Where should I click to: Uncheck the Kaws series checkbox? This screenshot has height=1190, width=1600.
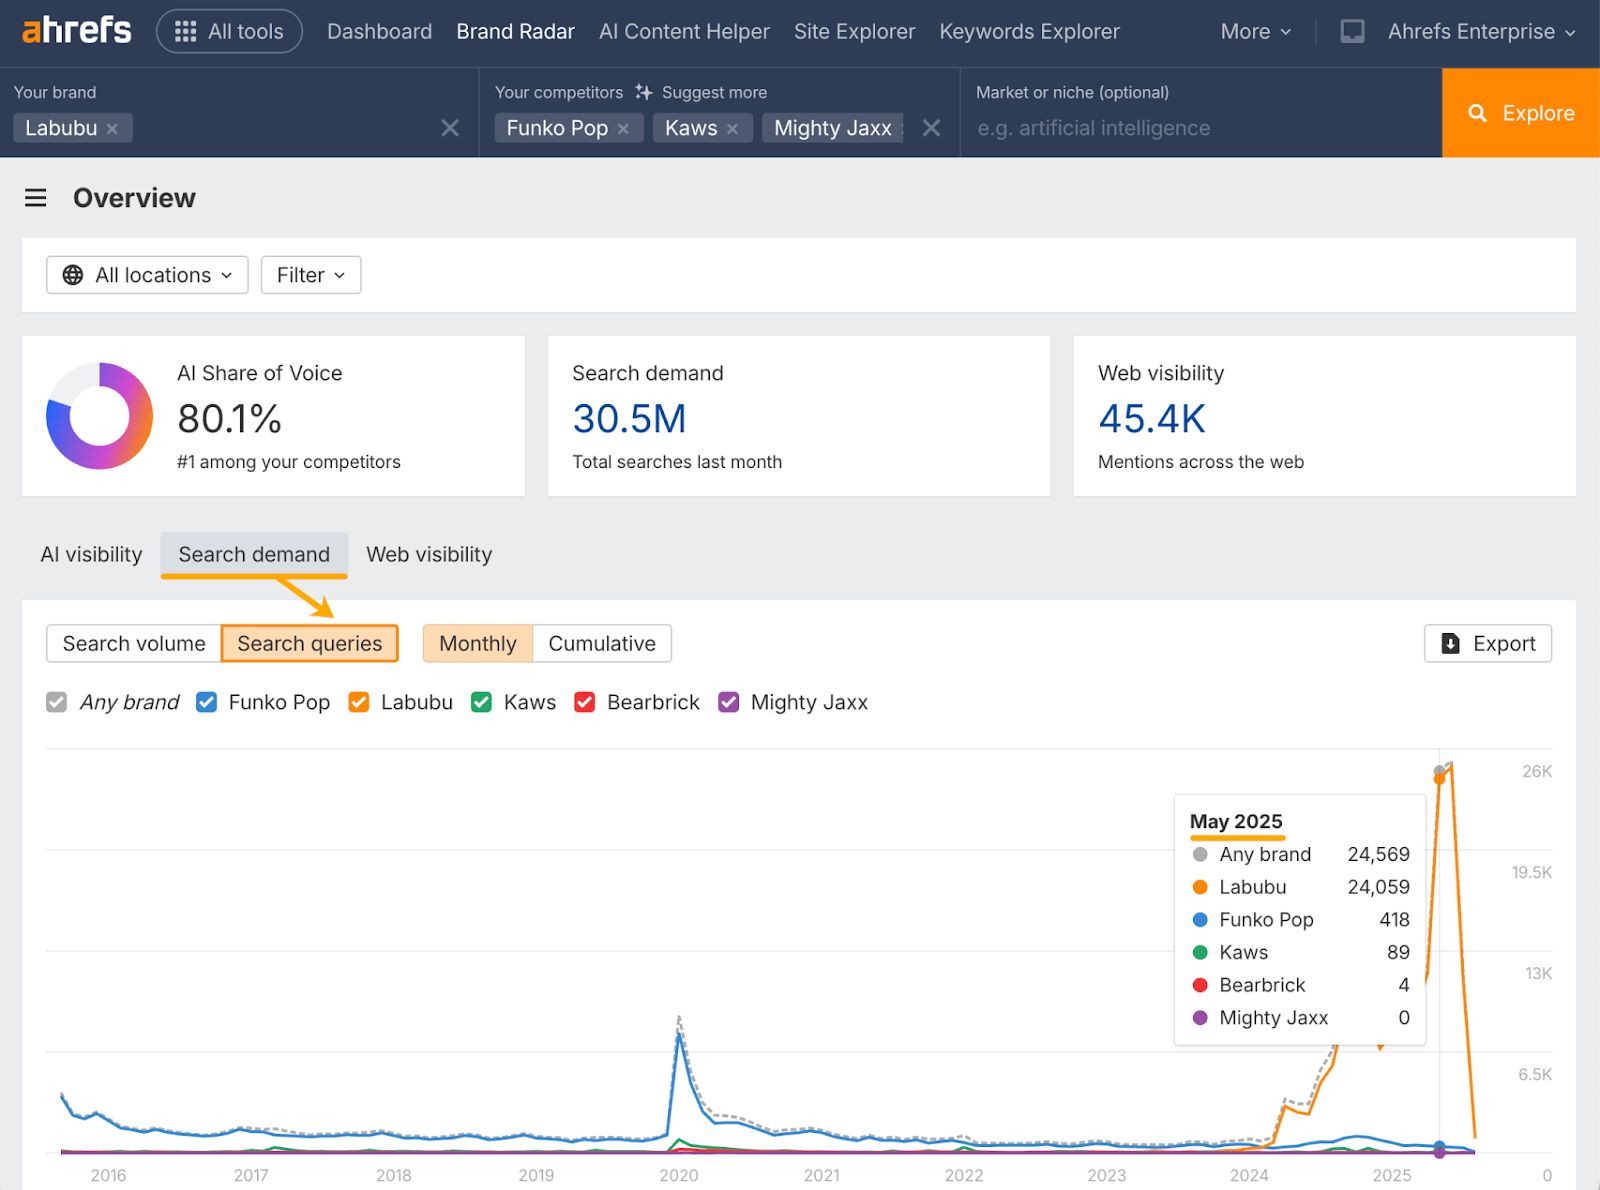tap(481, 702)
